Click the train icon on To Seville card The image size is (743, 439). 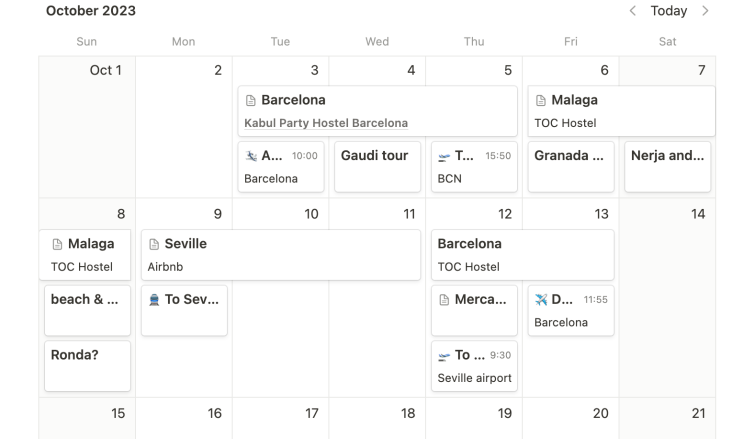(x=154, y=300)
